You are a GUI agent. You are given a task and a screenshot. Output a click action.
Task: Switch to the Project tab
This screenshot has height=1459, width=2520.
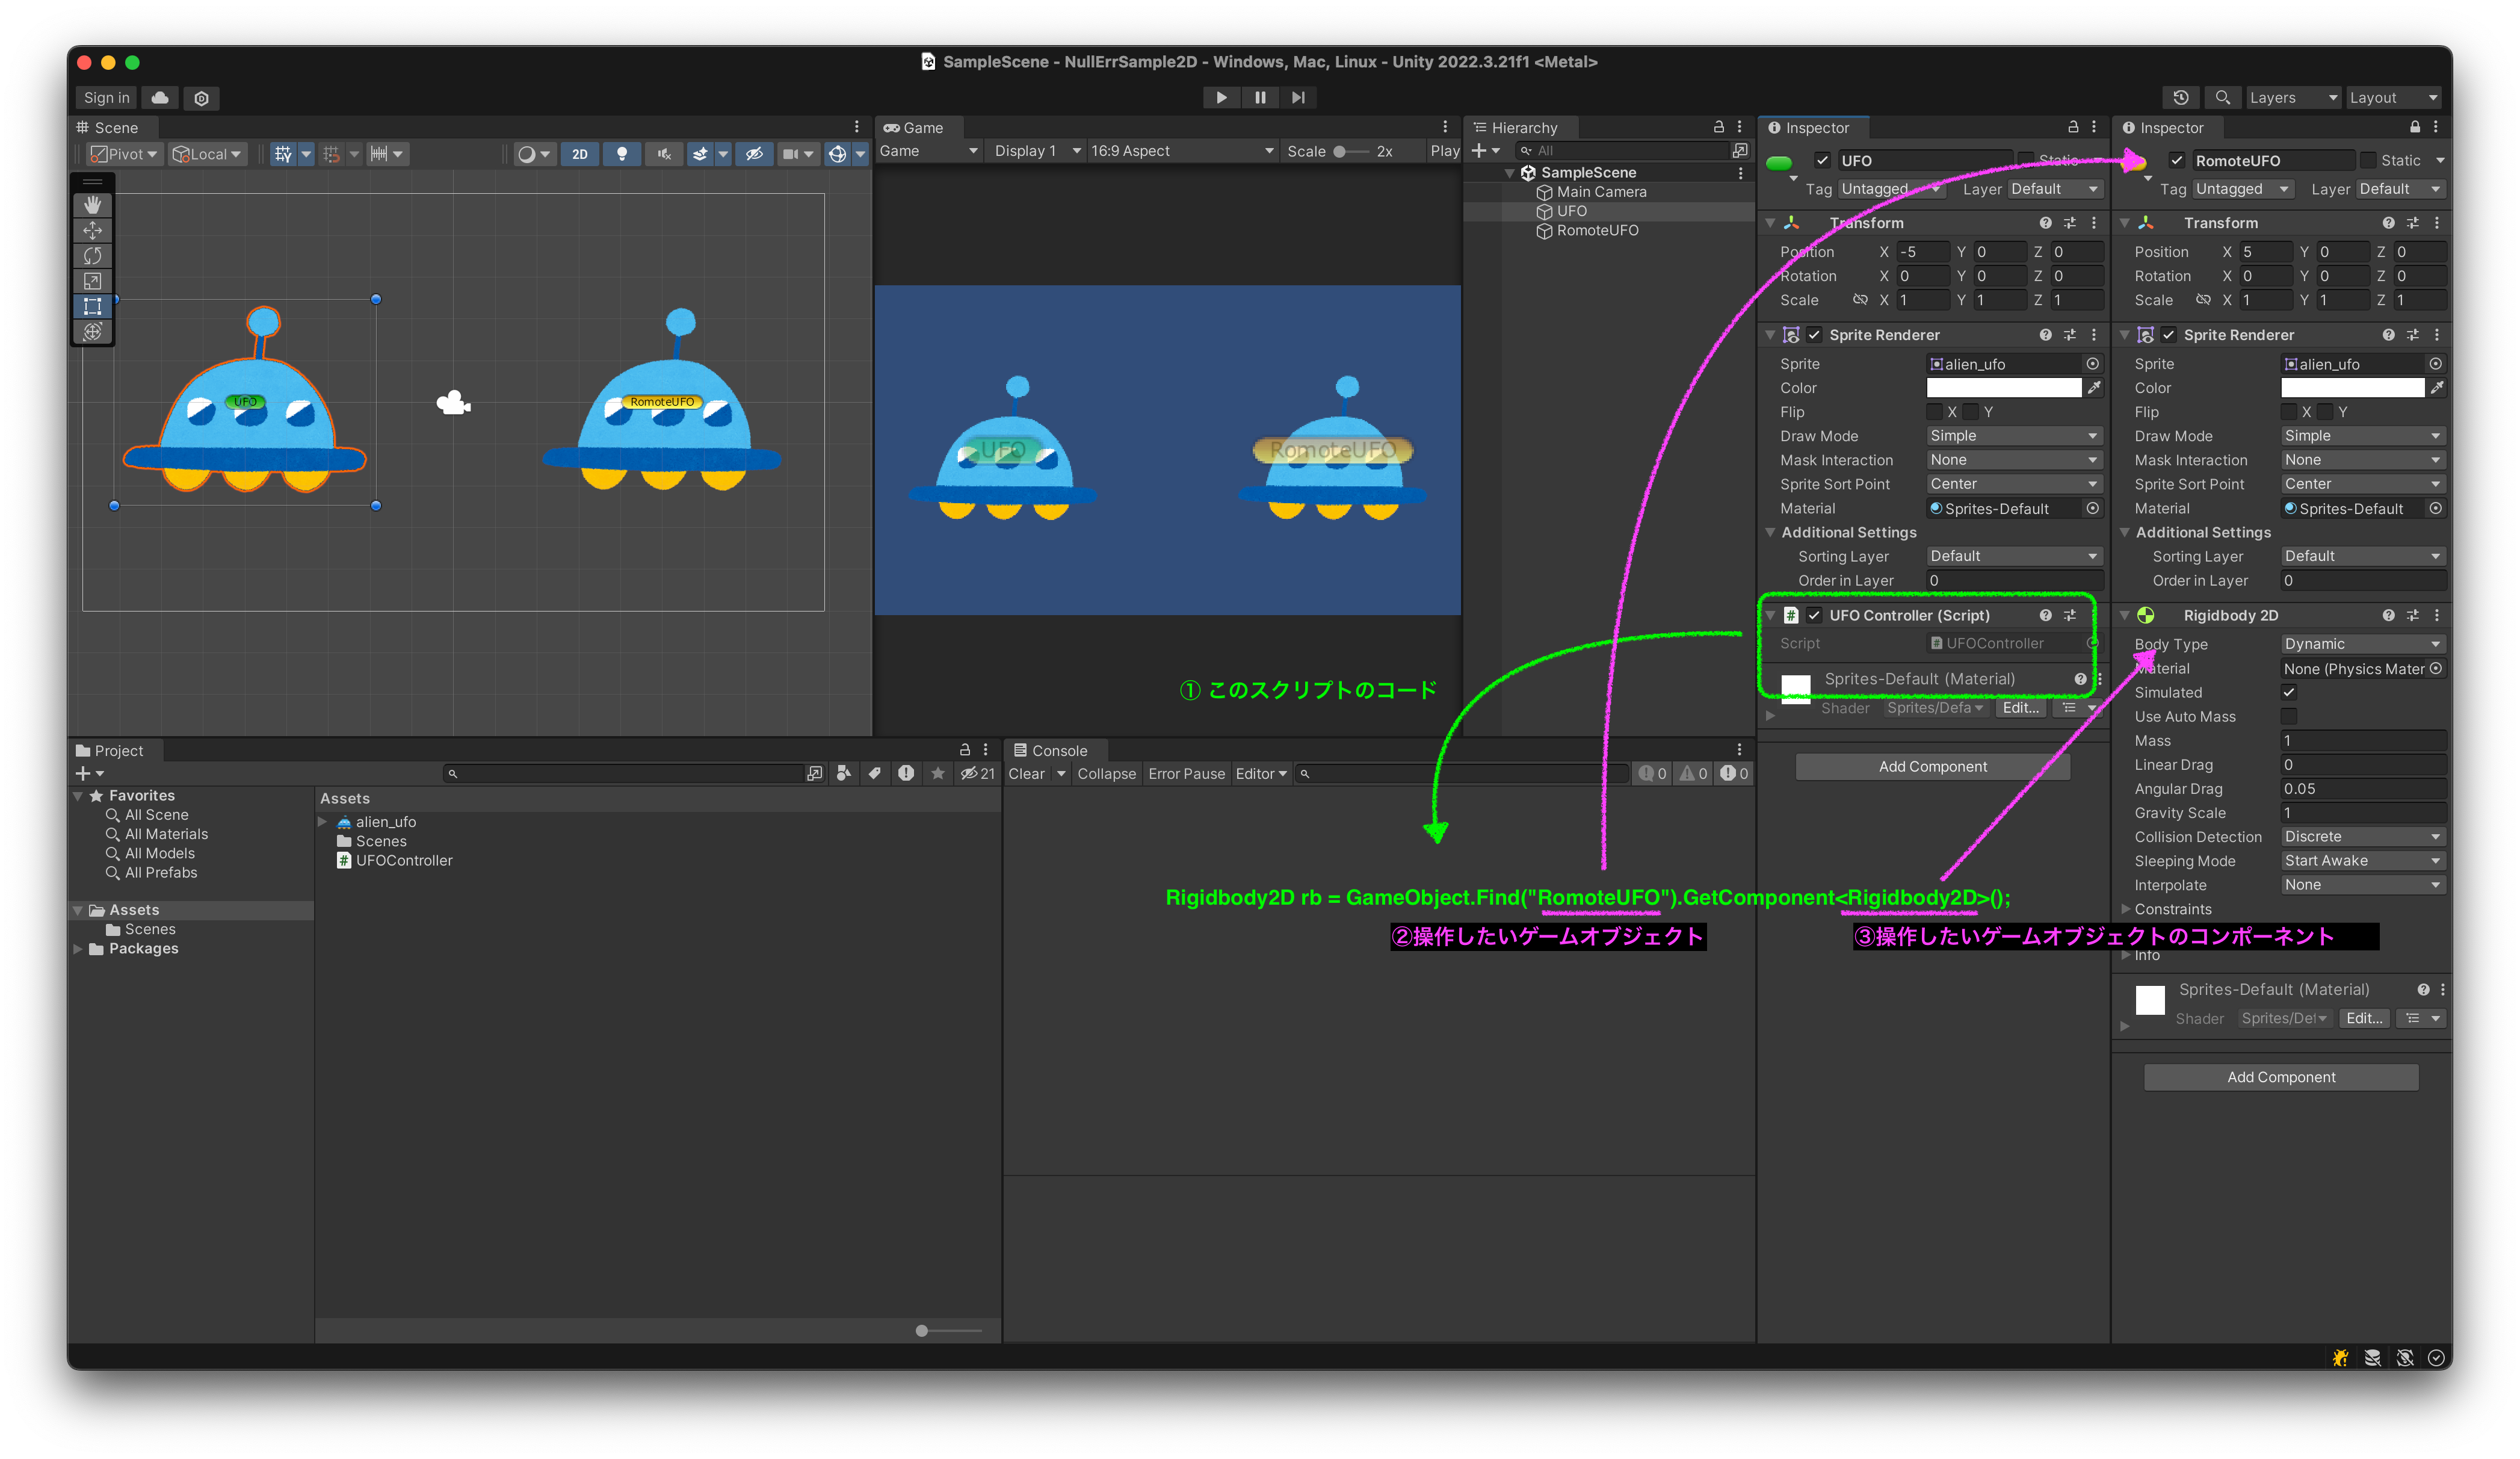pyautogui.click(x=118, y=750)
